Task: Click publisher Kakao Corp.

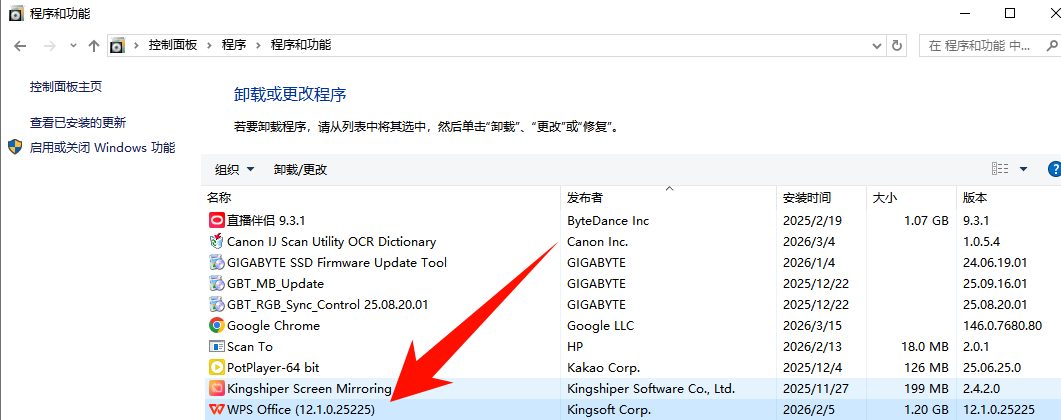Action: point(604,367)
